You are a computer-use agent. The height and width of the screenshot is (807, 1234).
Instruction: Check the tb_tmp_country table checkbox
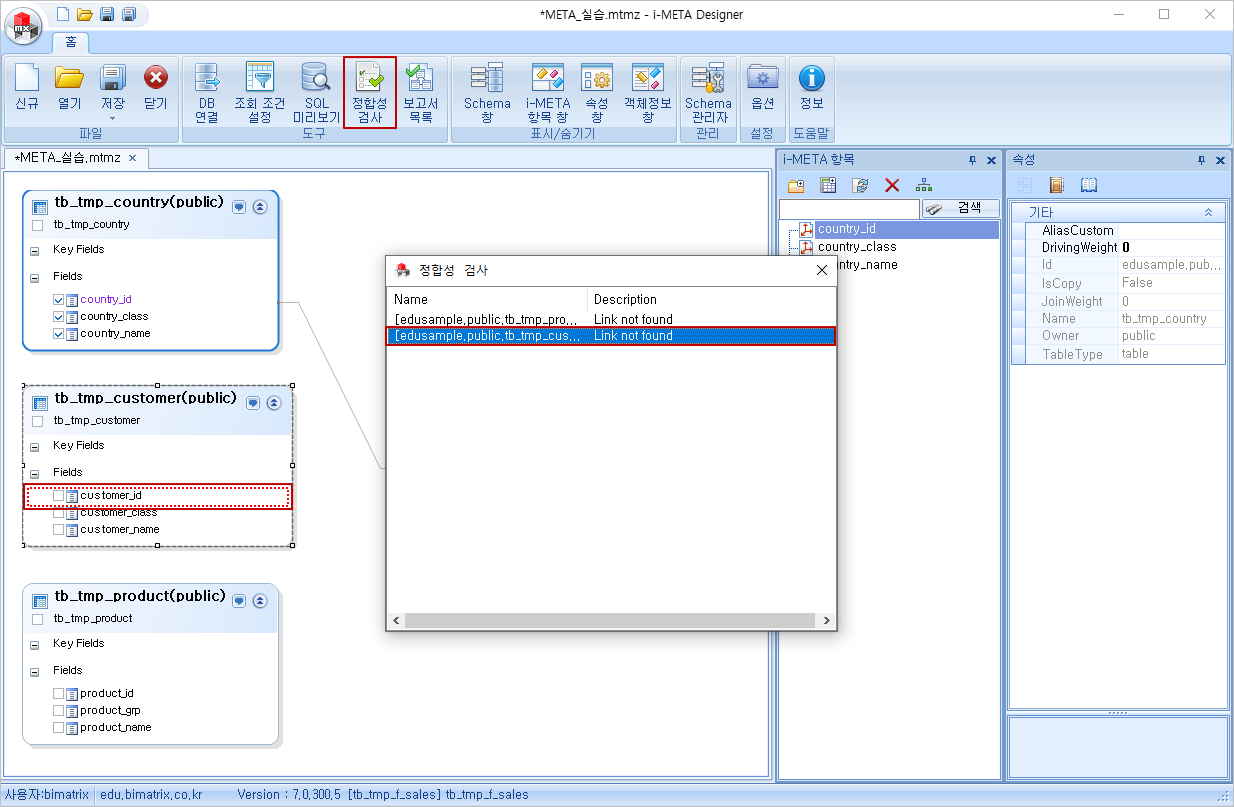38,225
